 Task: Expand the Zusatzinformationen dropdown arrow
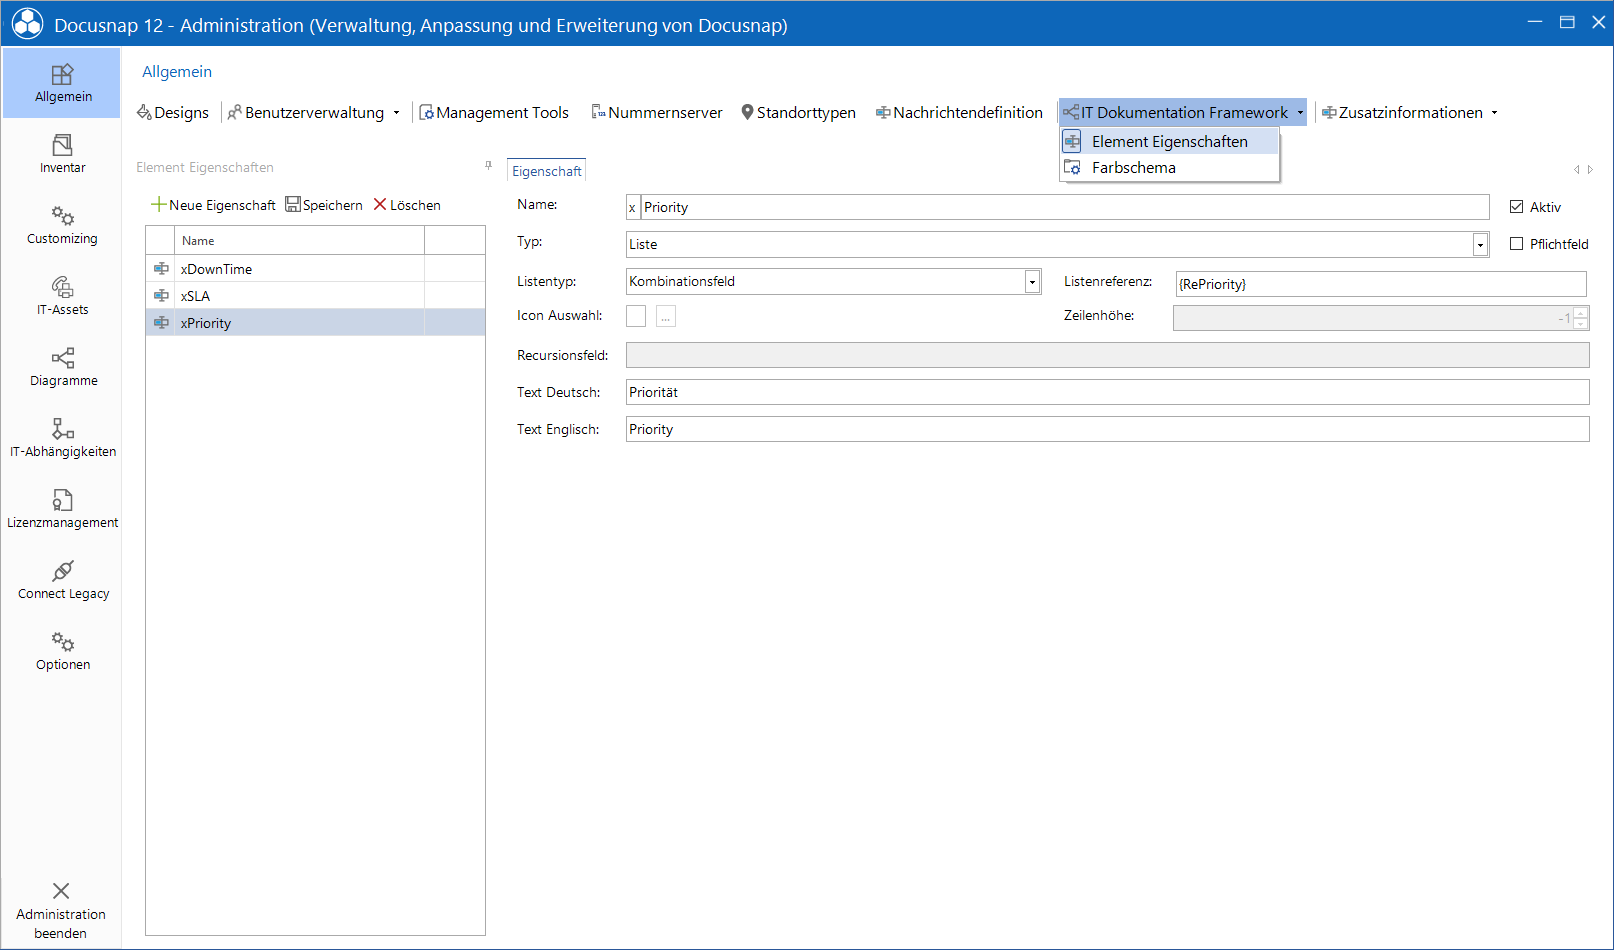tap(1495, 113)
